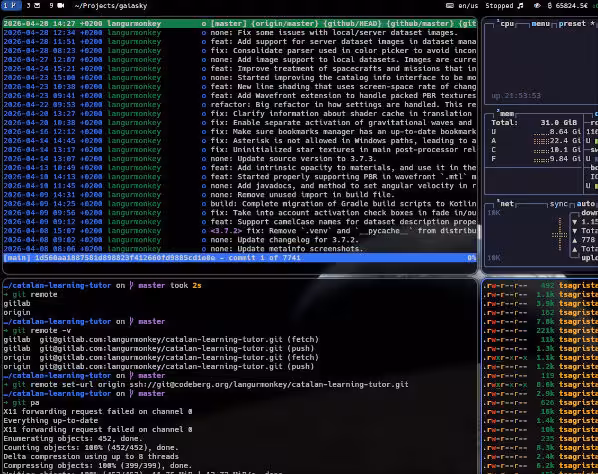The image size is (598, 474).
Task: Click 'Everything up-to-date' output line
Action: click(51, 420)
